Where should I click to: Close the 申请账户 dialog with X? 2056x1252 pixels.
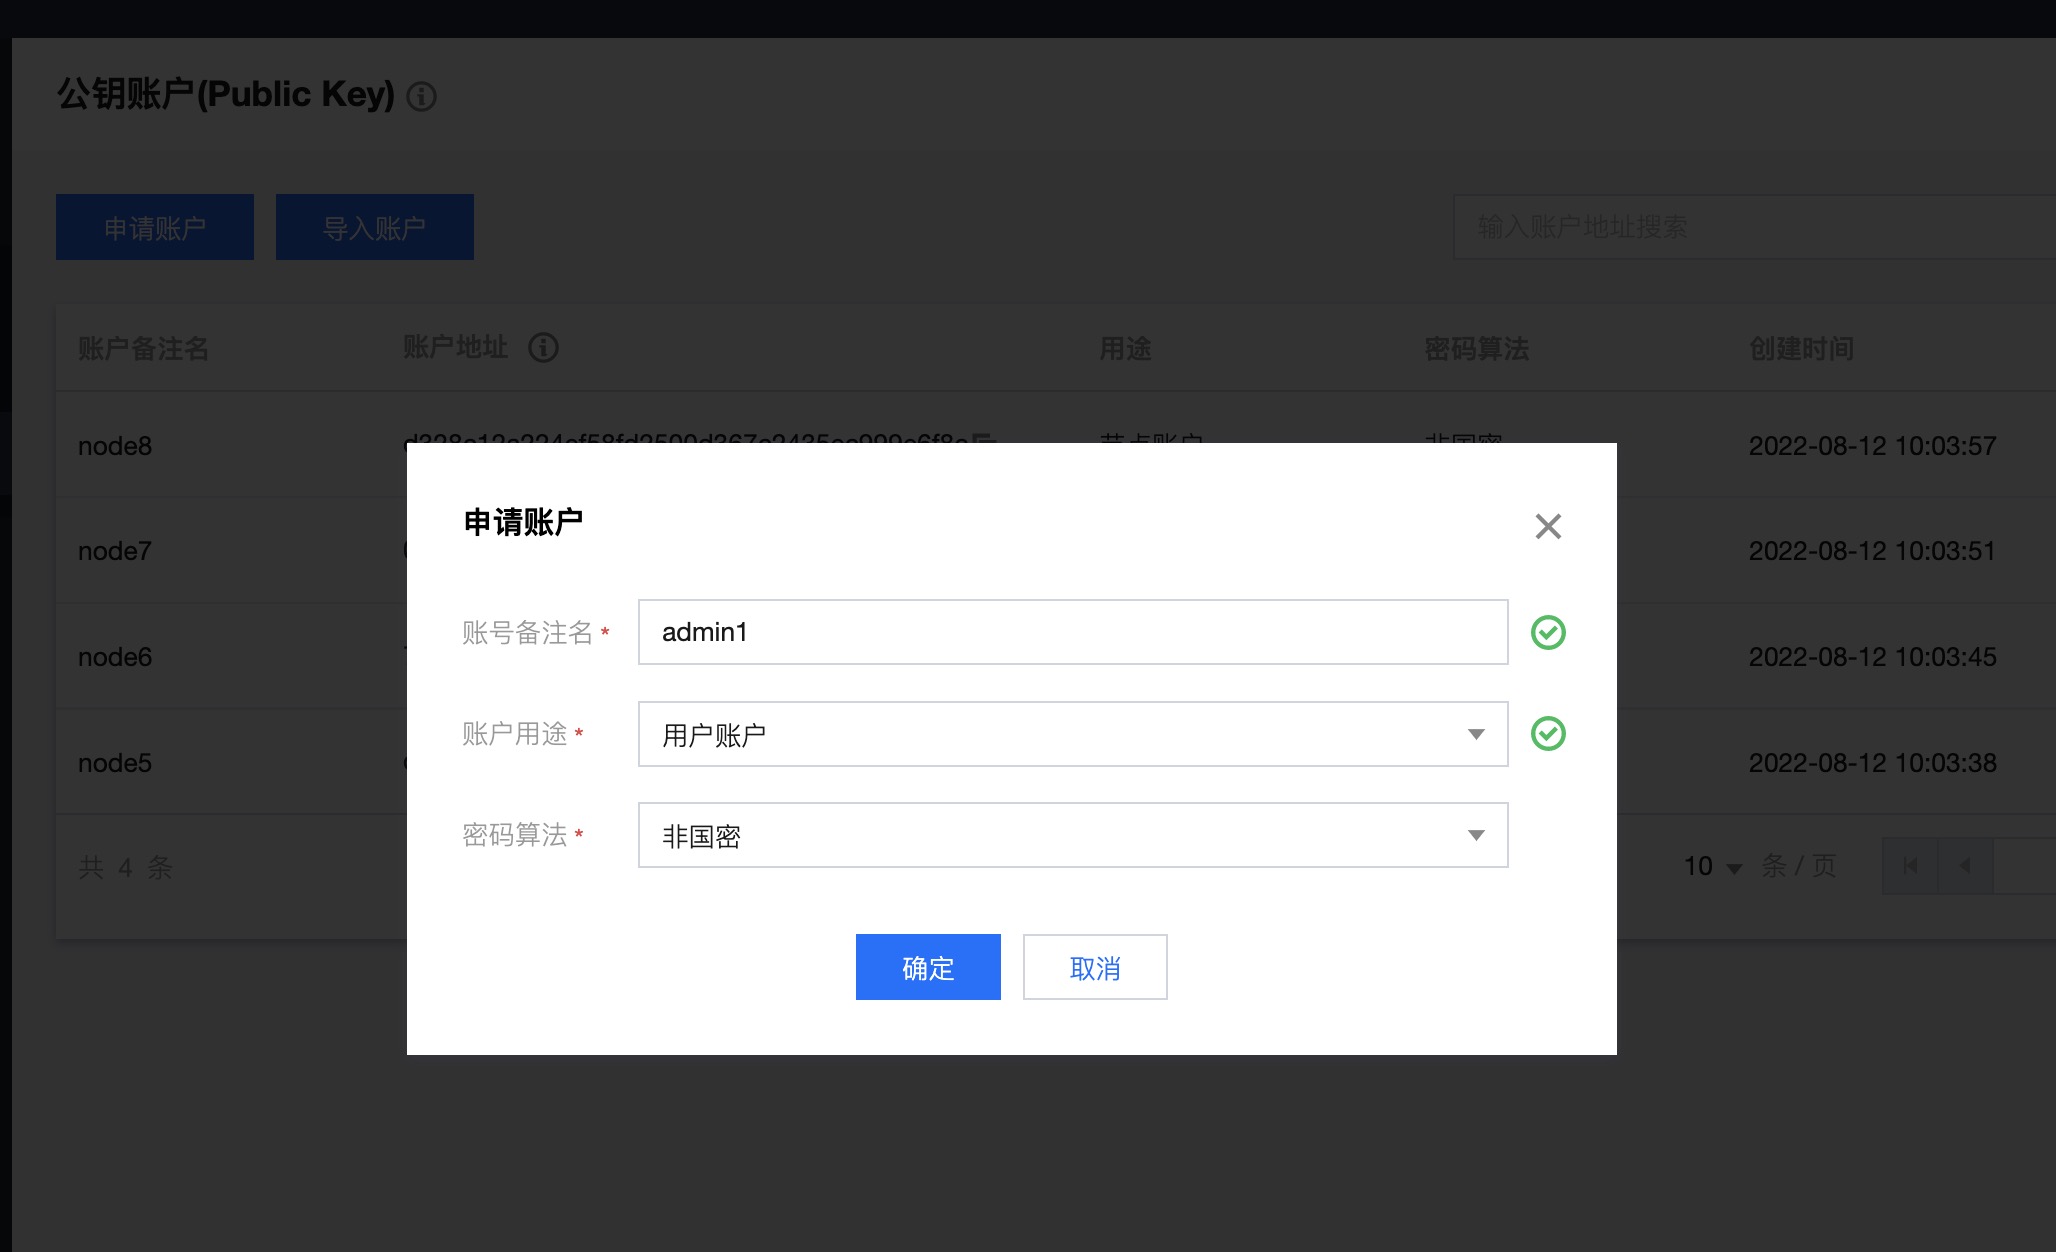click(1547, 526)
